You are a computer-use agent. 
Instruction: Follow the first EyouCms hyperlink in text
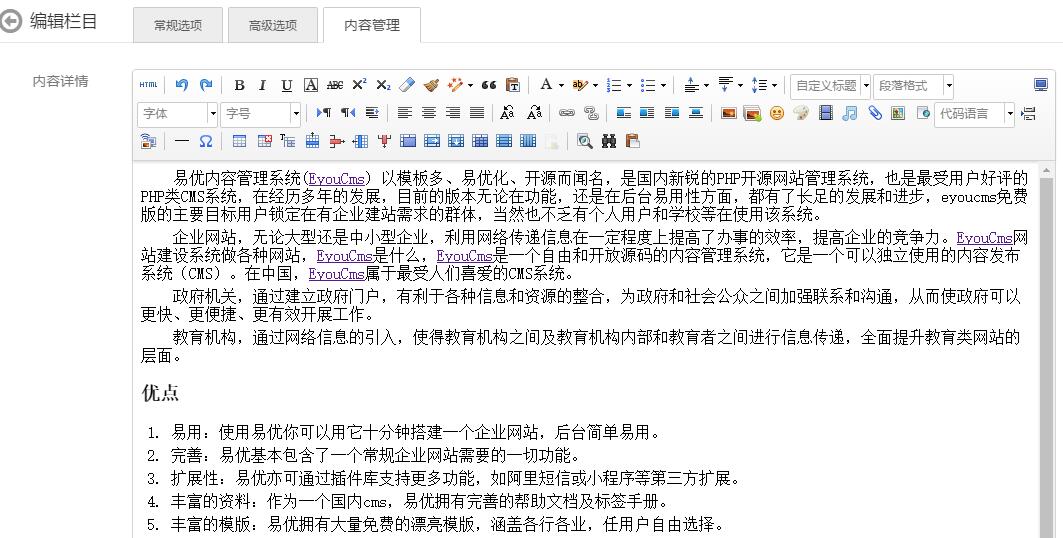[x=336, y=180]
